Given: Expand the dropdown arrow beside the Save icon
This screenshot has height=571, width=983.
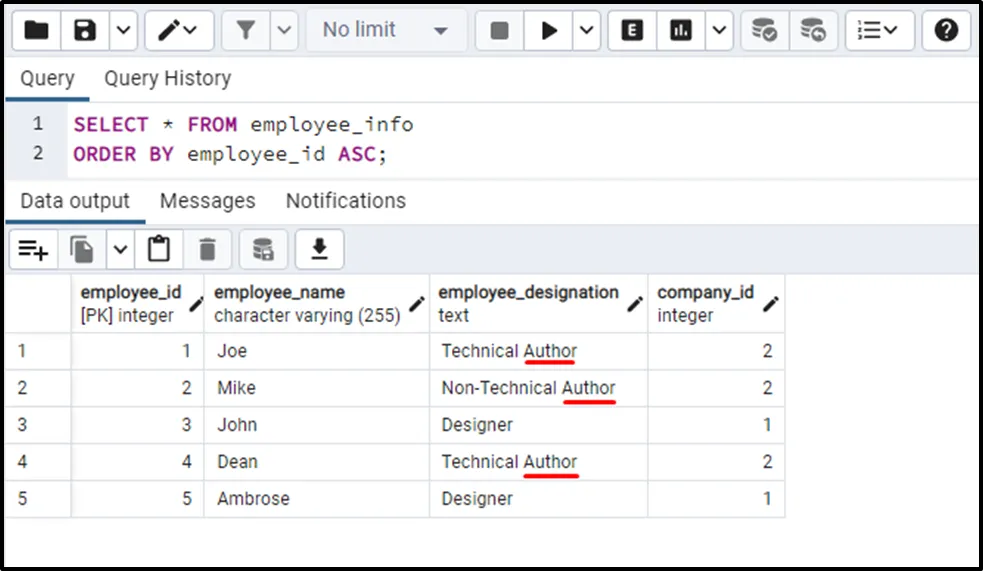Looking at the screenshot, I should (123, 31).
